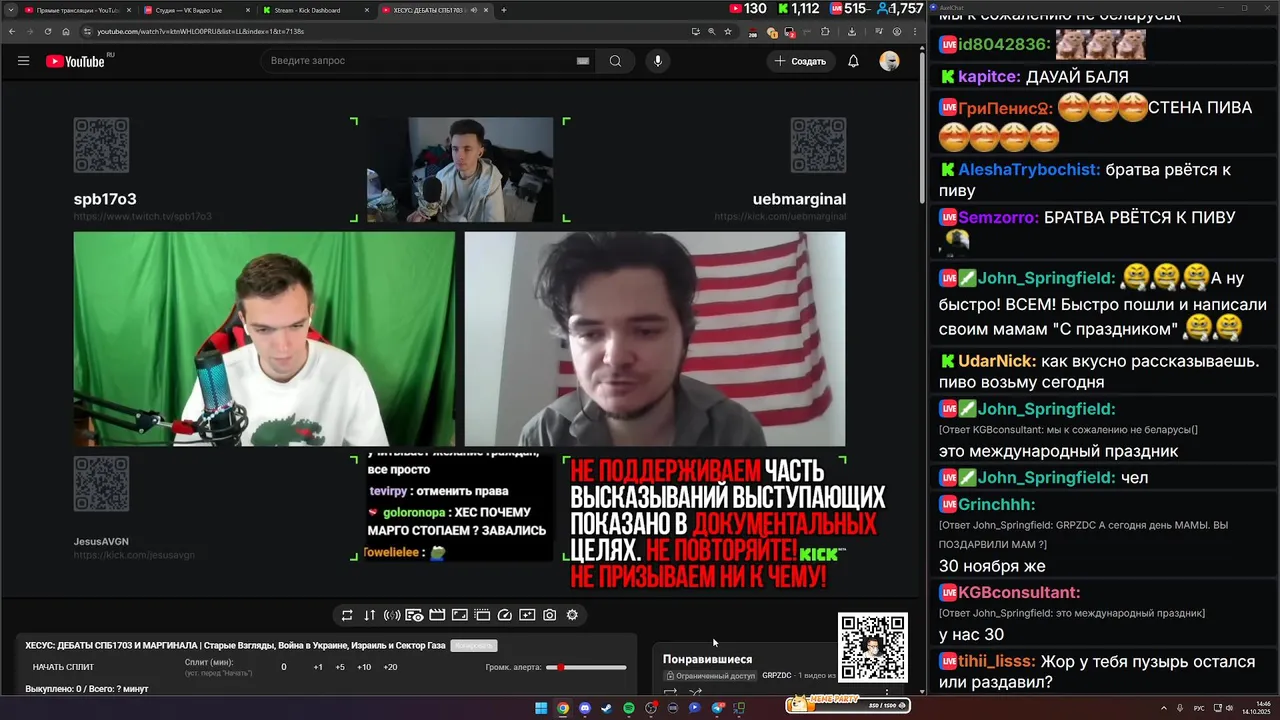Click the split minutes value field
Image resolution: width=1280 pixels, height=720 pixels.
tap(283, 667)
